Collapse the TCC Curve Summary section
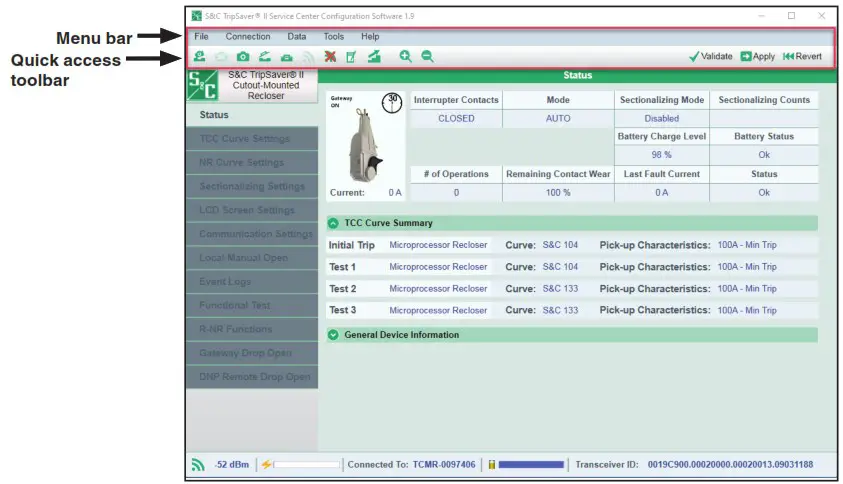Viewport: 843px width, 484px height. (x=333, y=223)
